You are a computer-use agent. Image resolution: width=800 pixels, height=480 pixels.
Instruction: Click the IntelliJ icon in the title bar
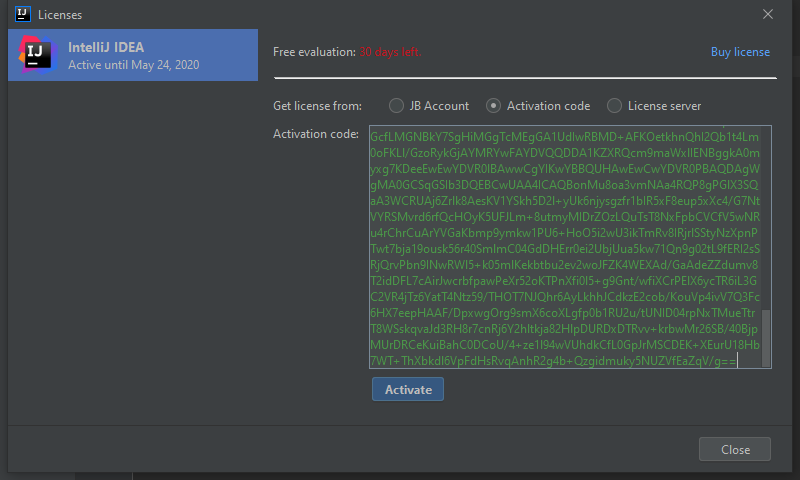coord(22,14)
